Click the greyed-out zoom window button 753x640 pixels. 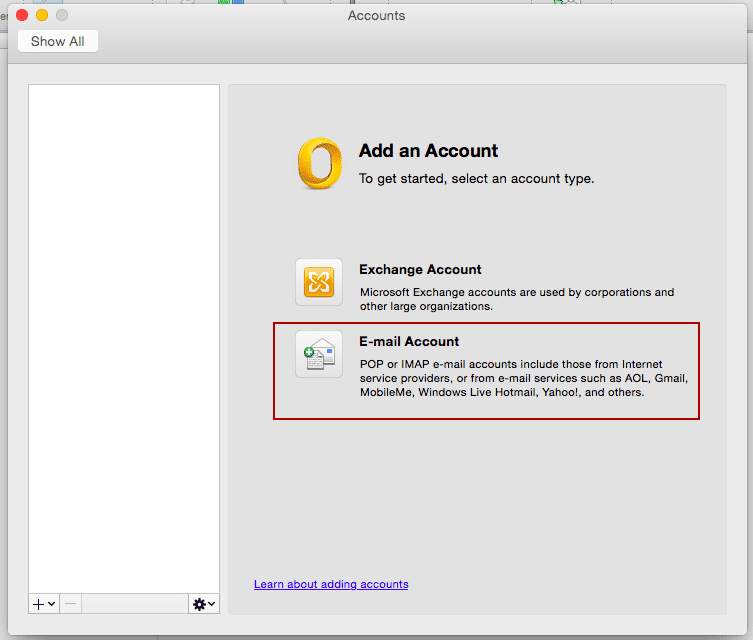(x=62, y=15)
